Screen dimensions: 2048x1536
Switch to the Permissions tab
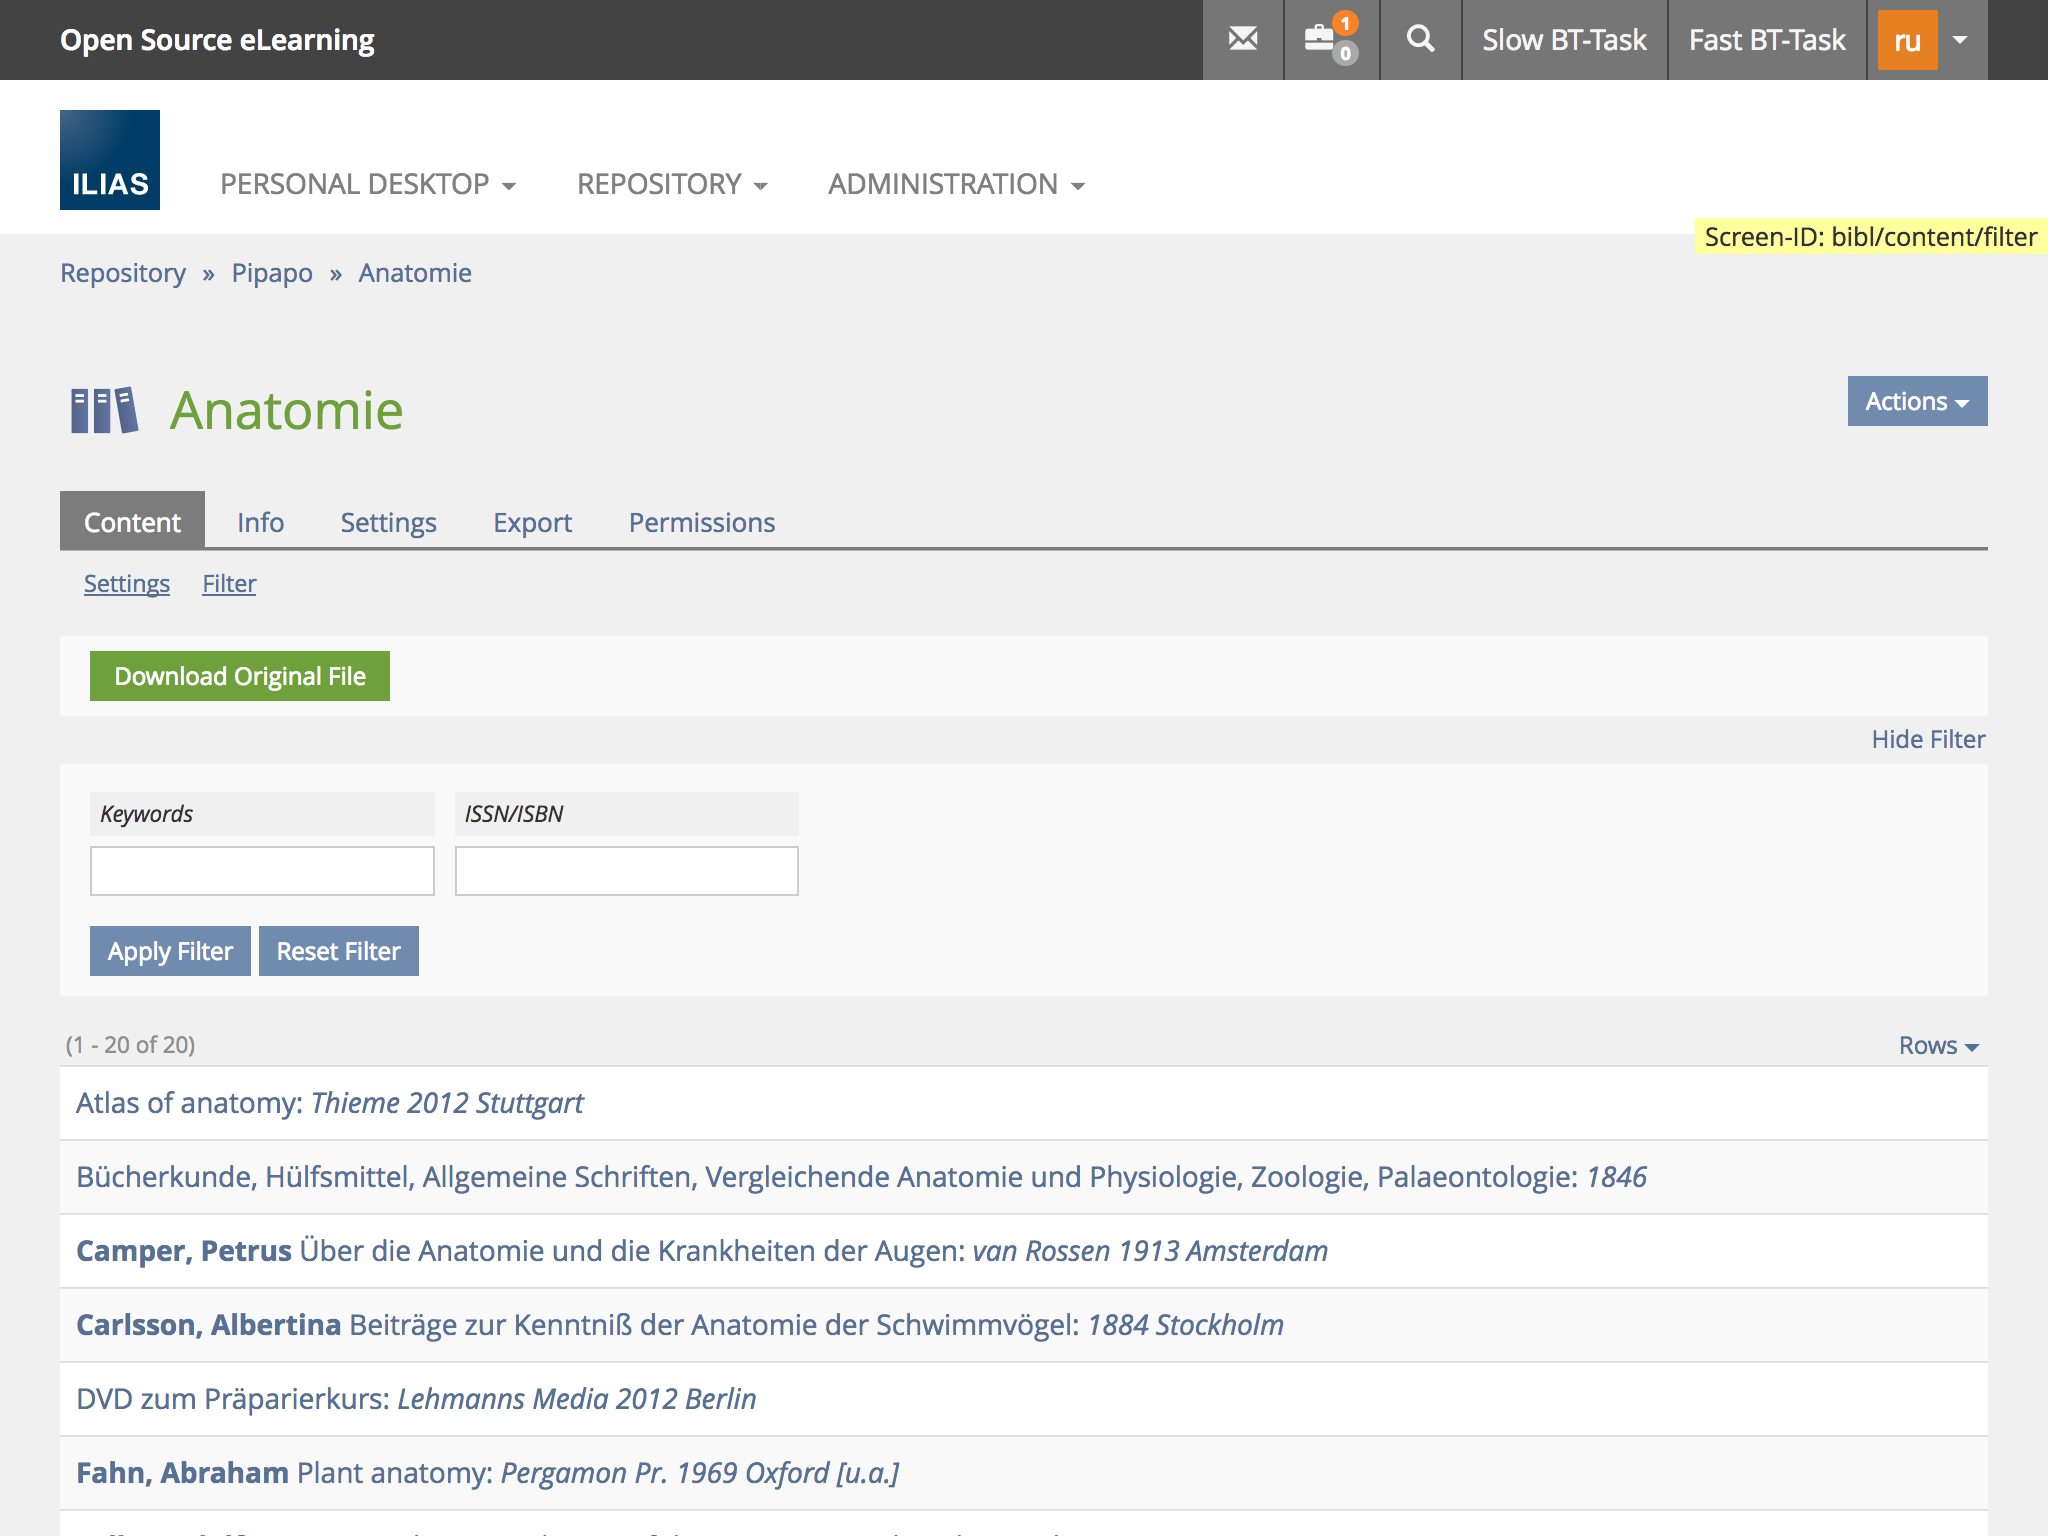(x=701, y=522)
